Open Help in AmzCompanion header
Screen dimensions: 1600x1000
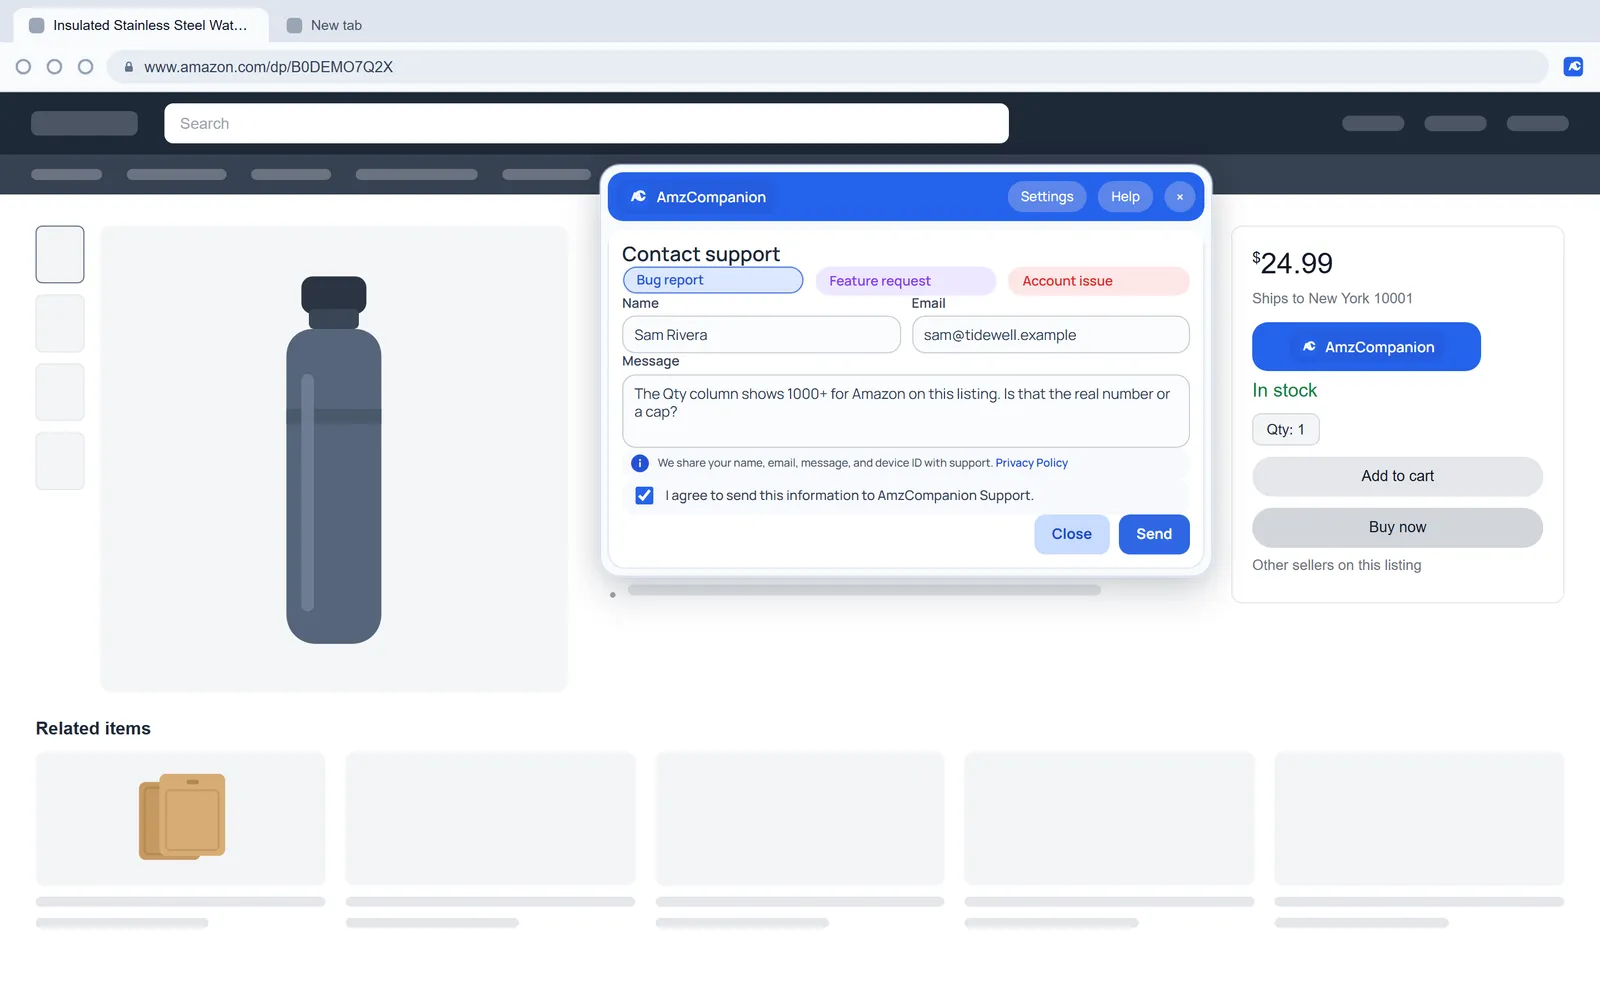point(1125,197)
